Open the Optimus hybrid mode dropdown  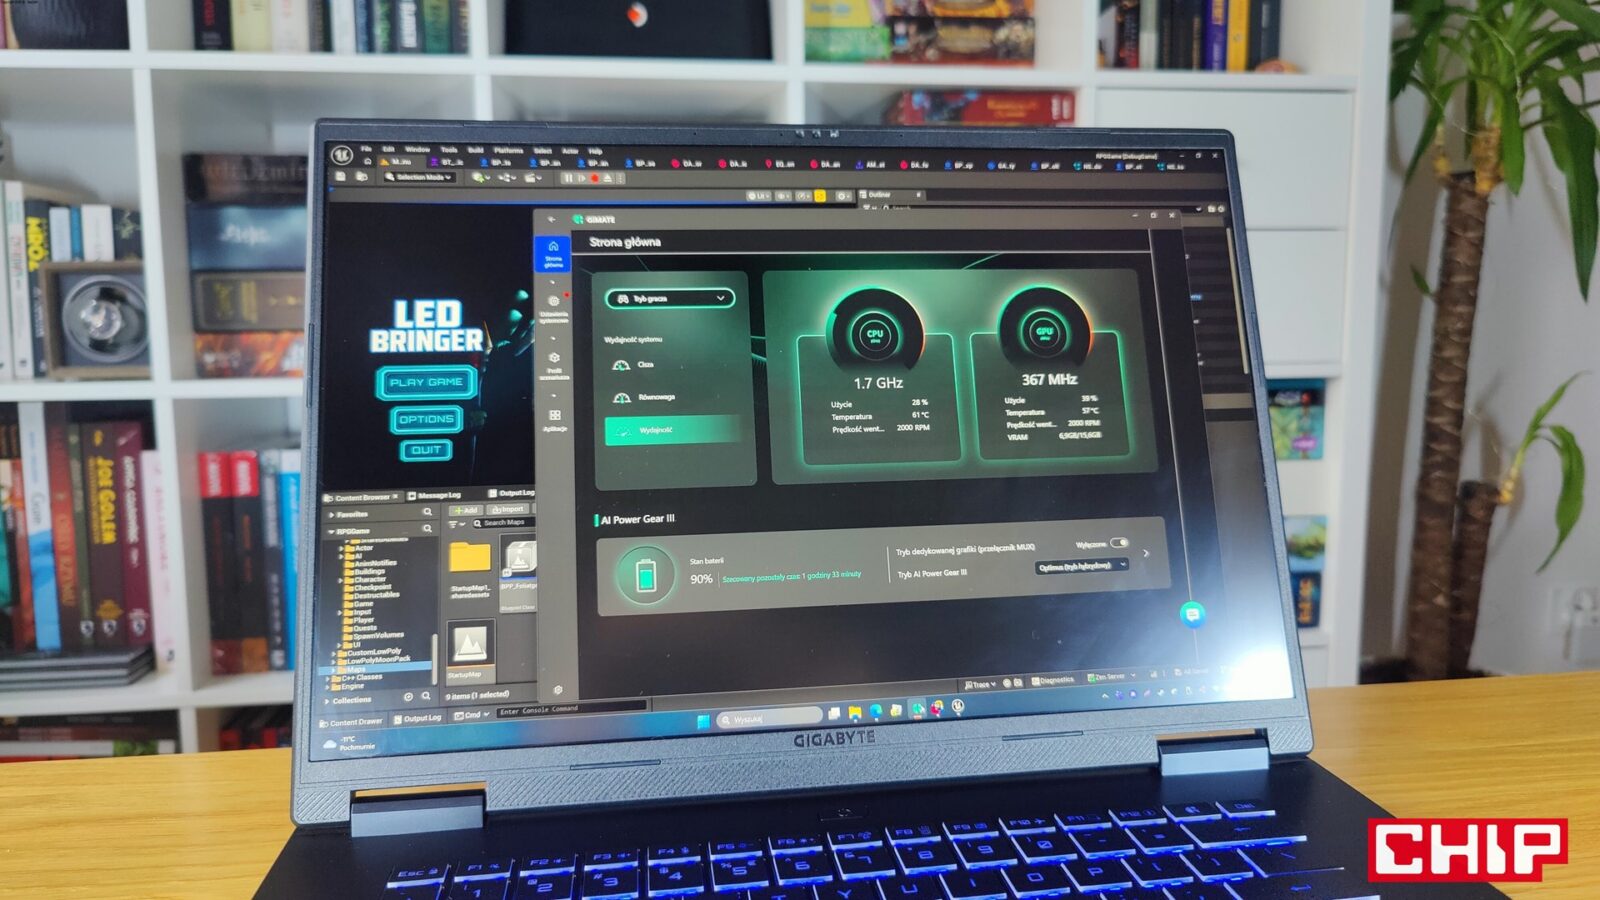[x=1082, y=566]
